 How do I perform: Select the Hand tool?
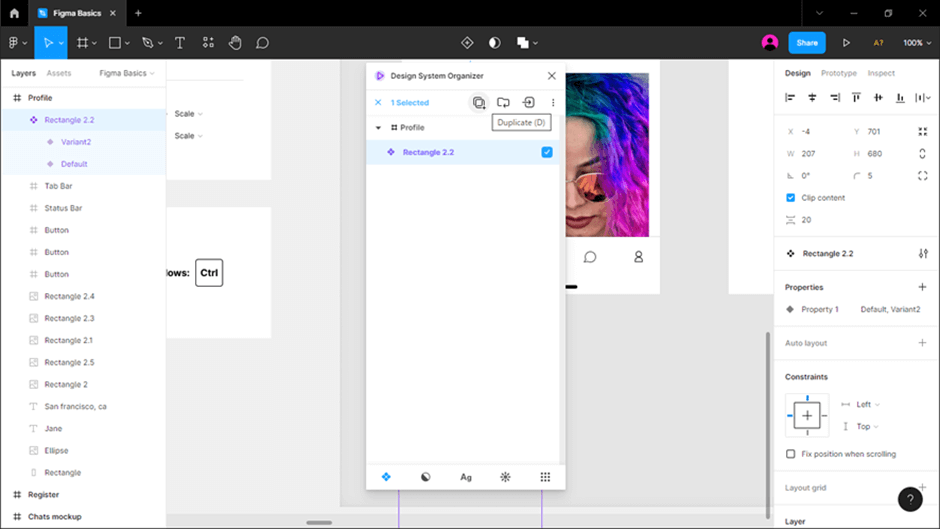click(x=235, y=43)
